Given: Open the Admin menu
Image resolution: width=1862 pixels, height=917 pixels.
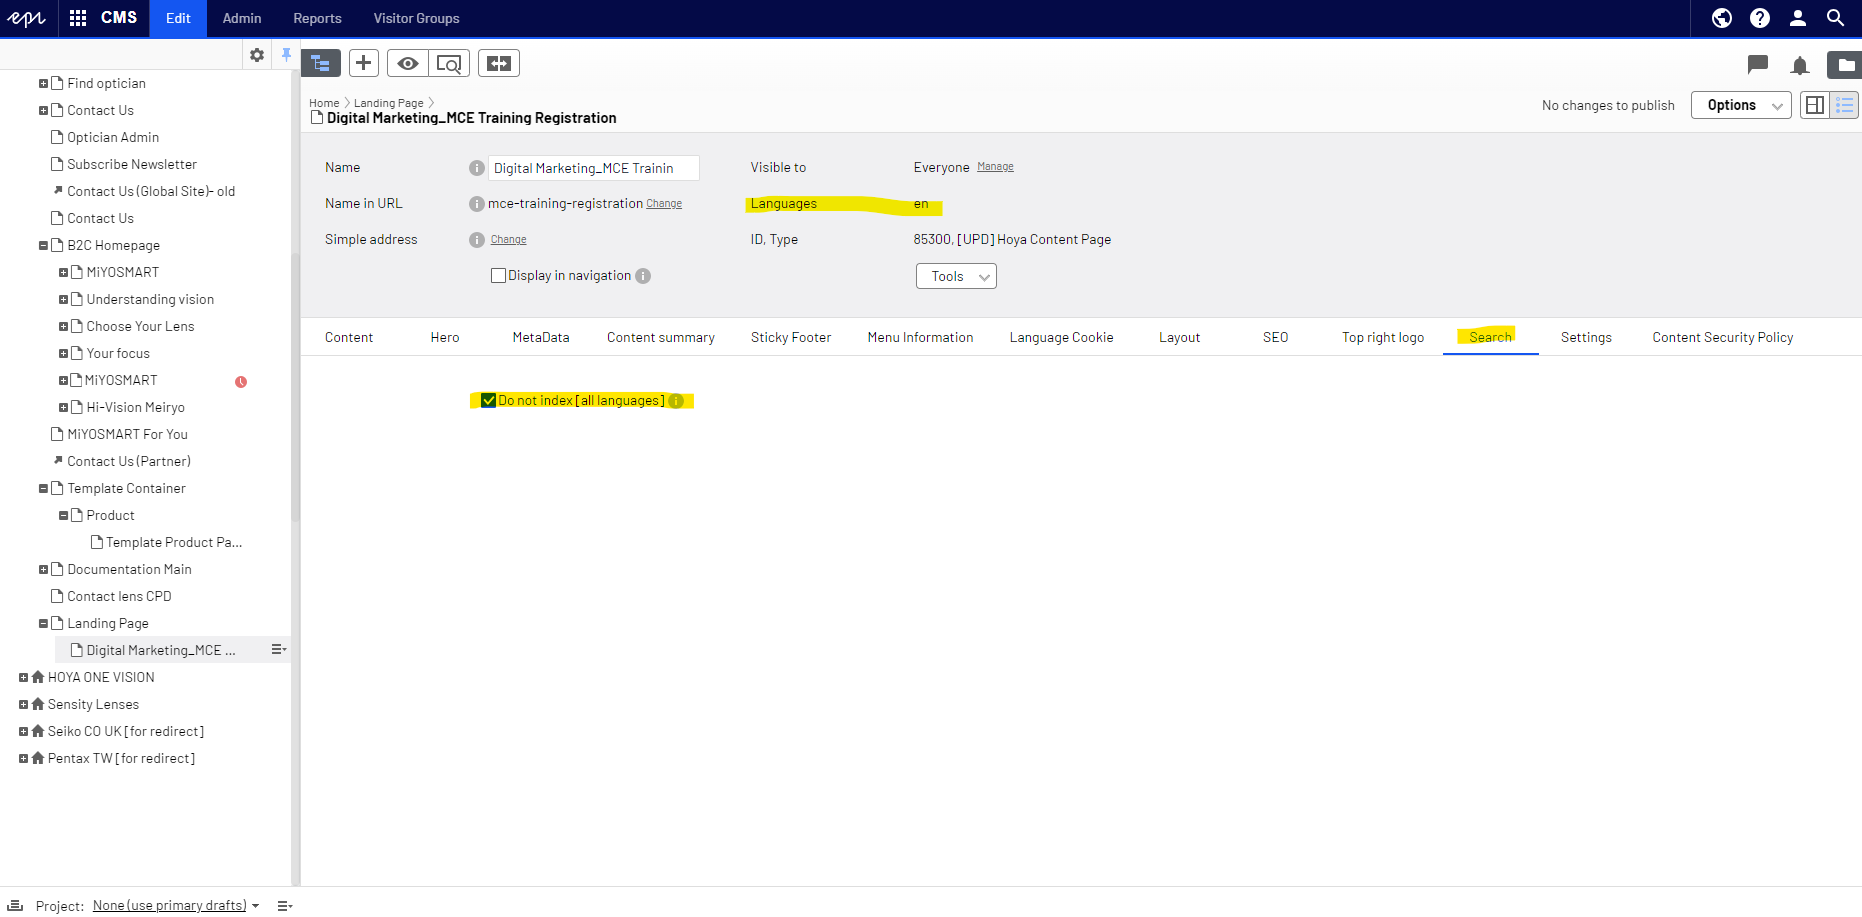Looking at the screenshot, I should pos(242,18).
